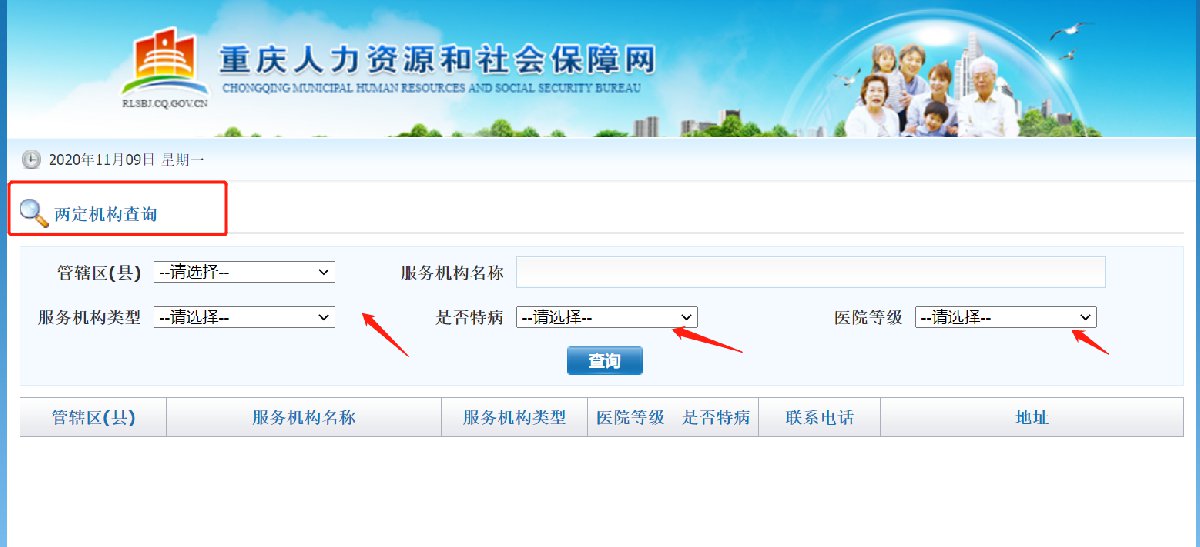Click the 是否特病 column header
This screenshot has height=547, width=1200.
(716, 418)
